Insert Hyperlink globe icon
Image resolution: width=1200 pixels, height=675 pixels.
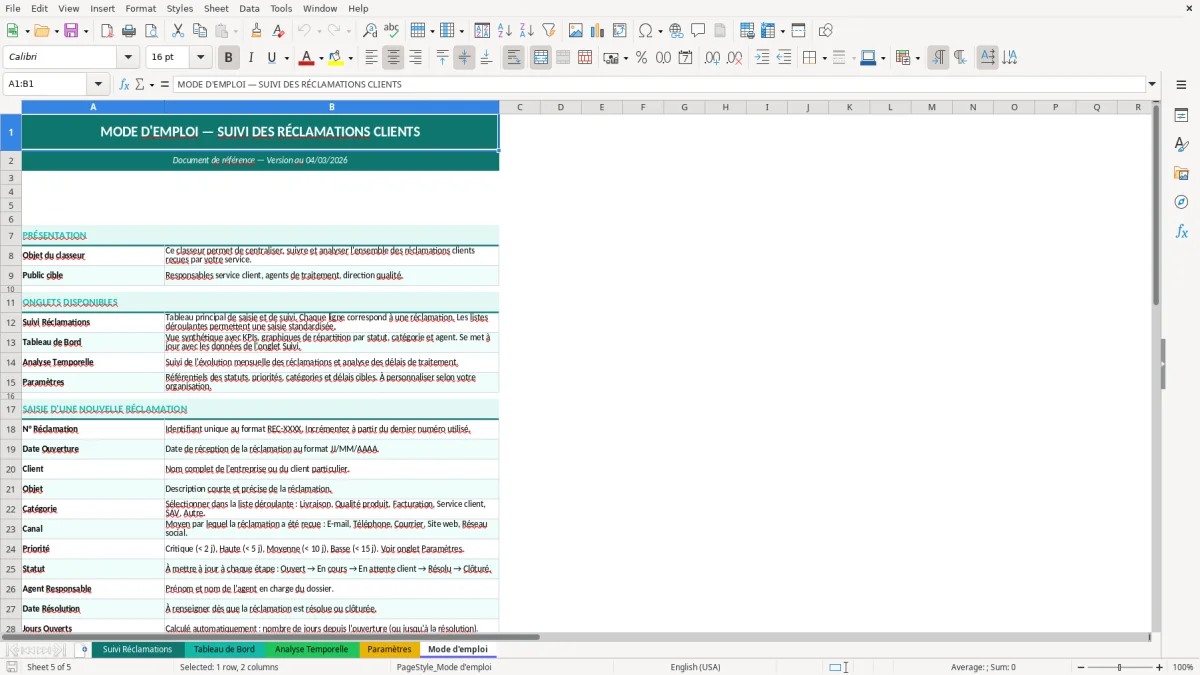pos(676,31)
